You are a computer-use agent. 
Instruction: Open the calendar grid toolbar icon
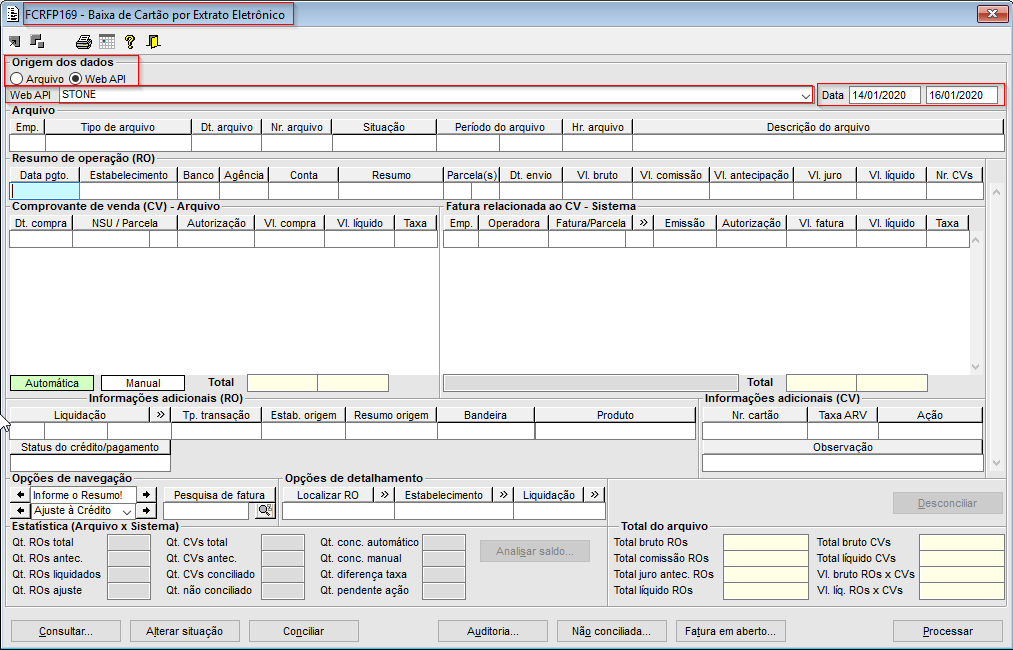point(107,42)
